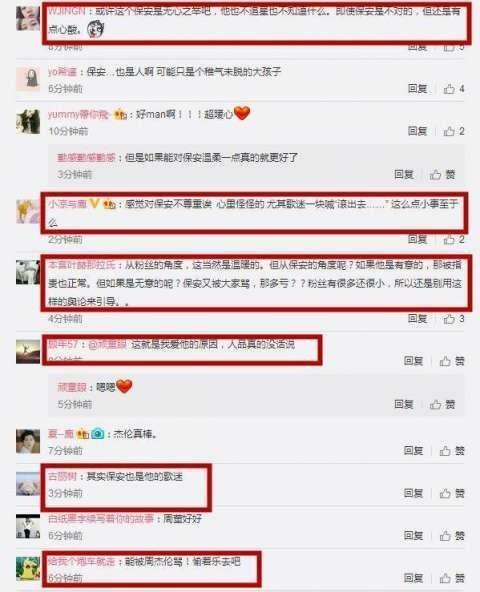Like the 能被周杰伦骂 comment

[x=452, y=578]
